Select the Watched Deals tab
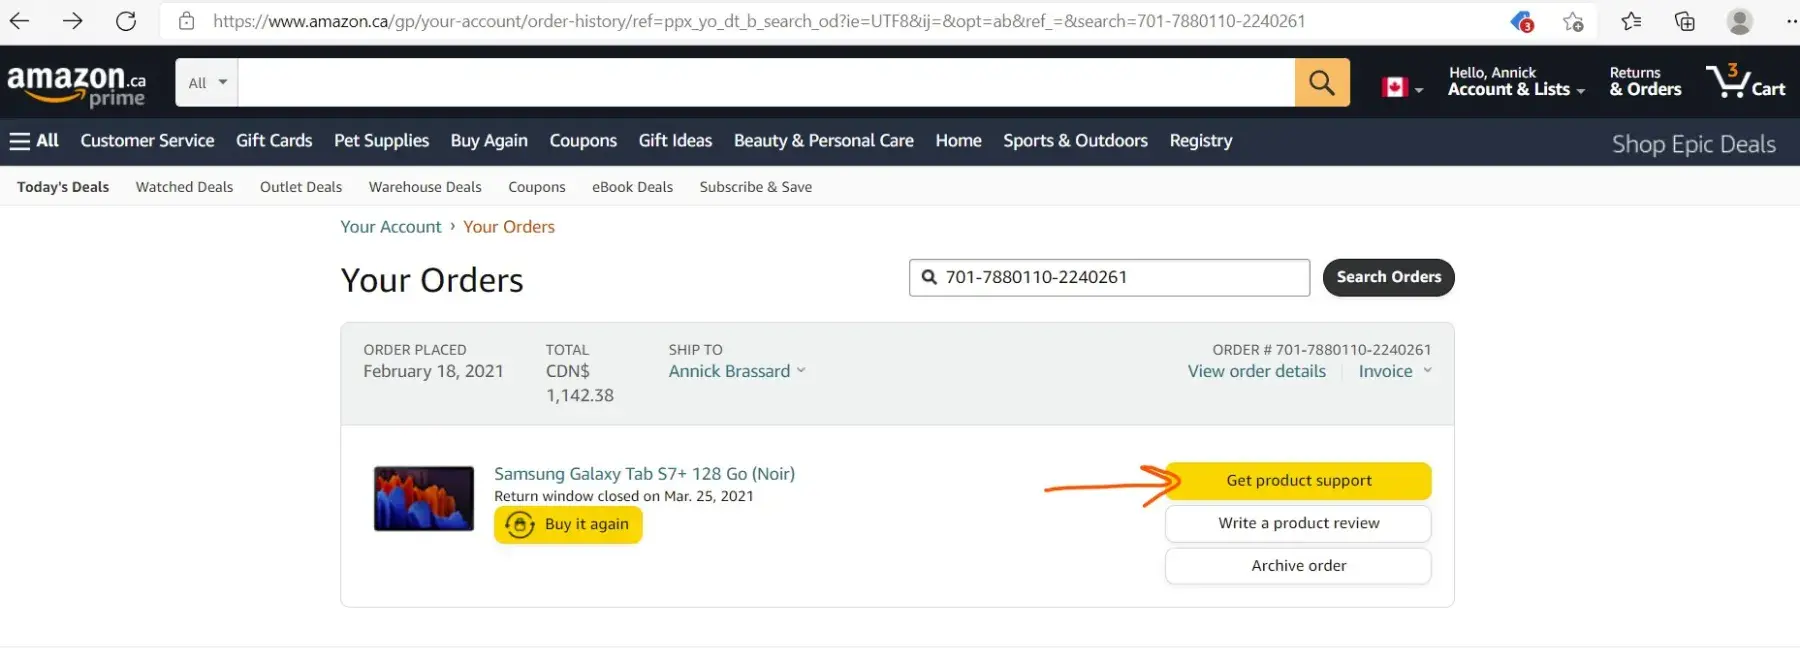This screenshot has height=661, width=1800. pyautogui.click(x=184, y=187)
